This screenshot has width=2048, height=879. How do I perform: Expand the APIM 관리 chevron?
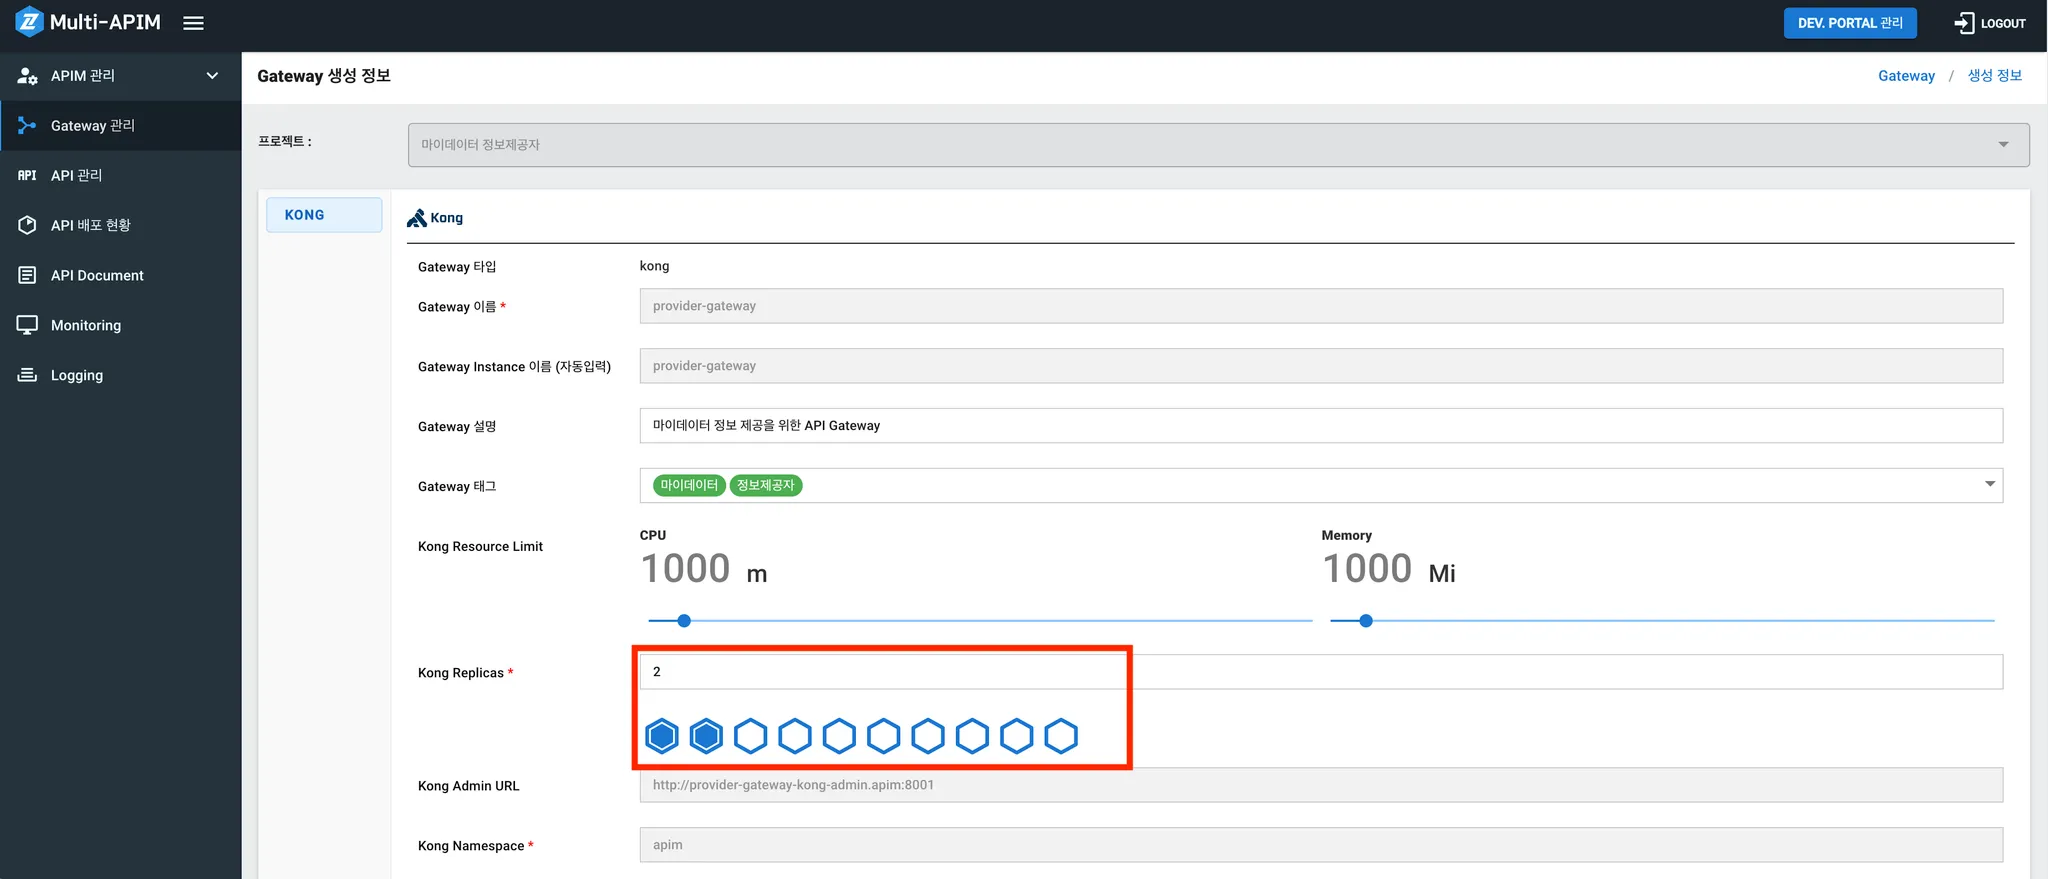click(x=212, y=76)
